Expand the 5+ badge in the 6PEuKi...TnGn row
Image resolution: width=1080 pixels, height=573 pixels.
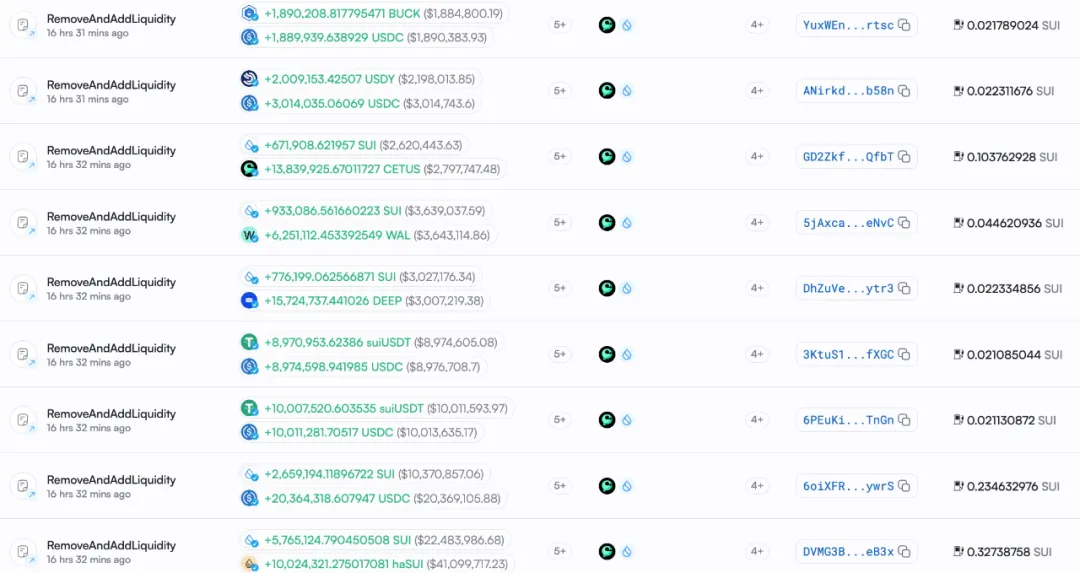560,421
